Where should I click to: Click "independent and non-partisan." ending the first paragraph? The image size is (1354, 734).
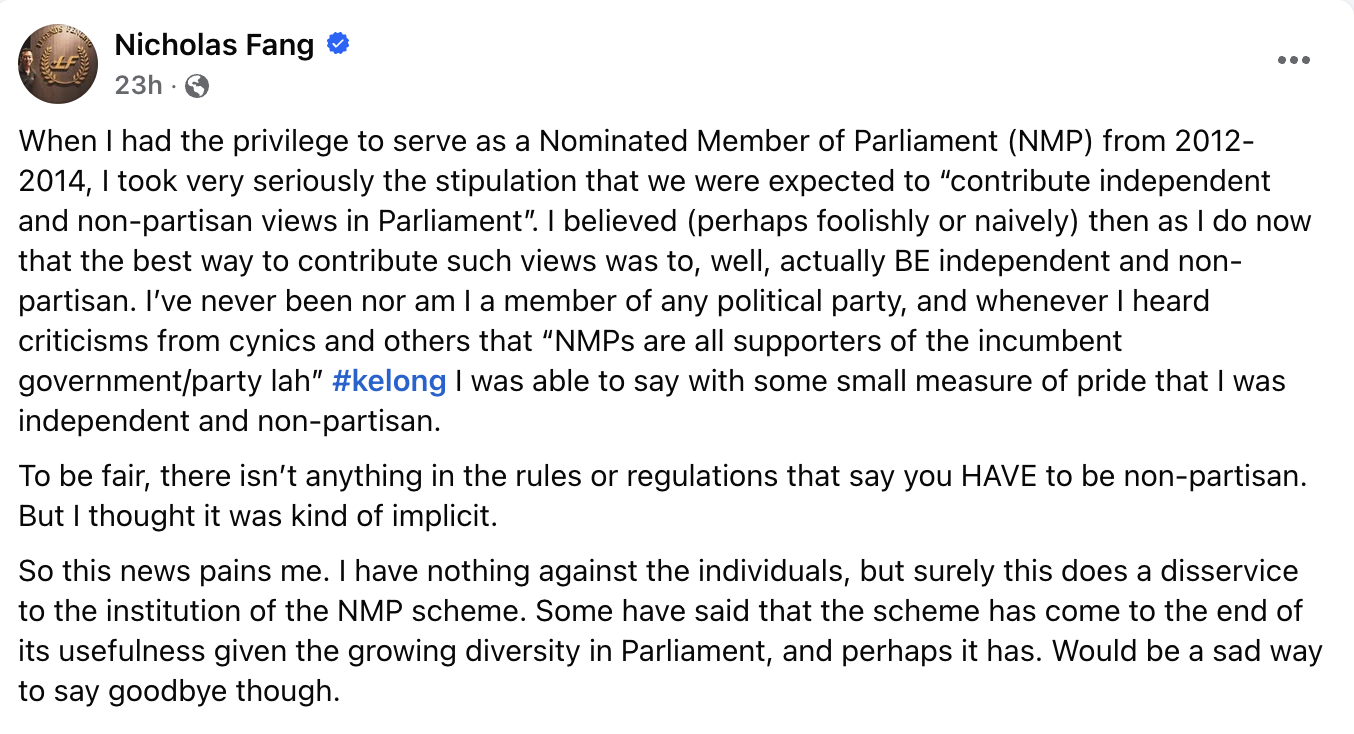[x=229, y=421]
